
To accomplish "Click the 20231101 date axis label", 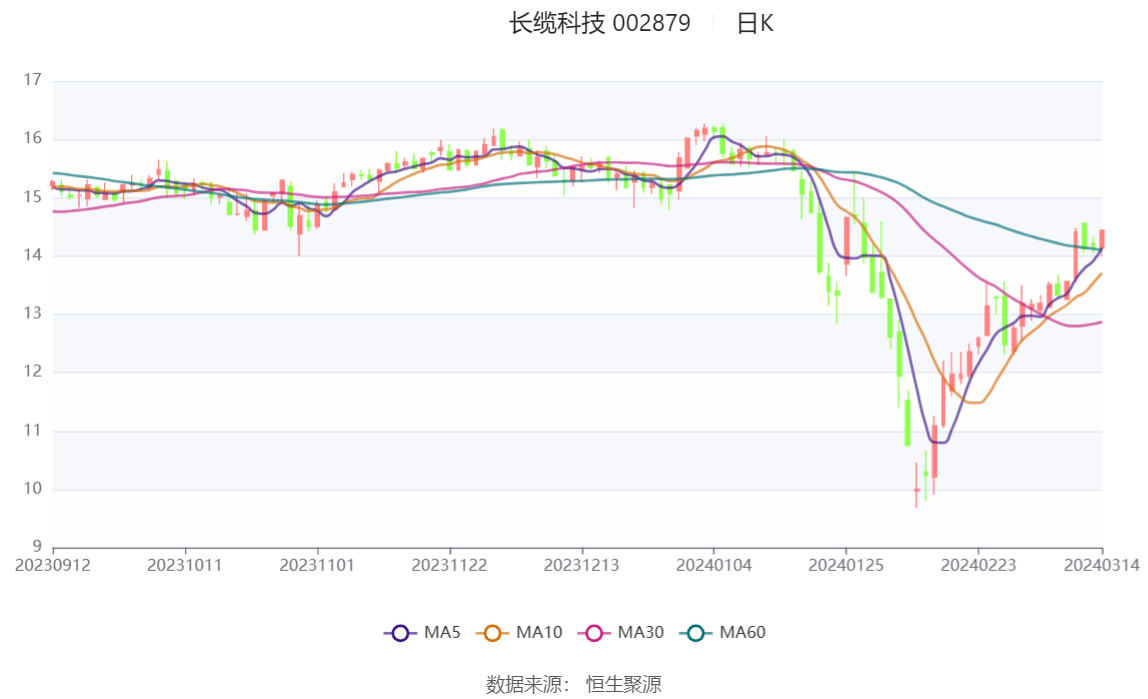I will 317,566.
